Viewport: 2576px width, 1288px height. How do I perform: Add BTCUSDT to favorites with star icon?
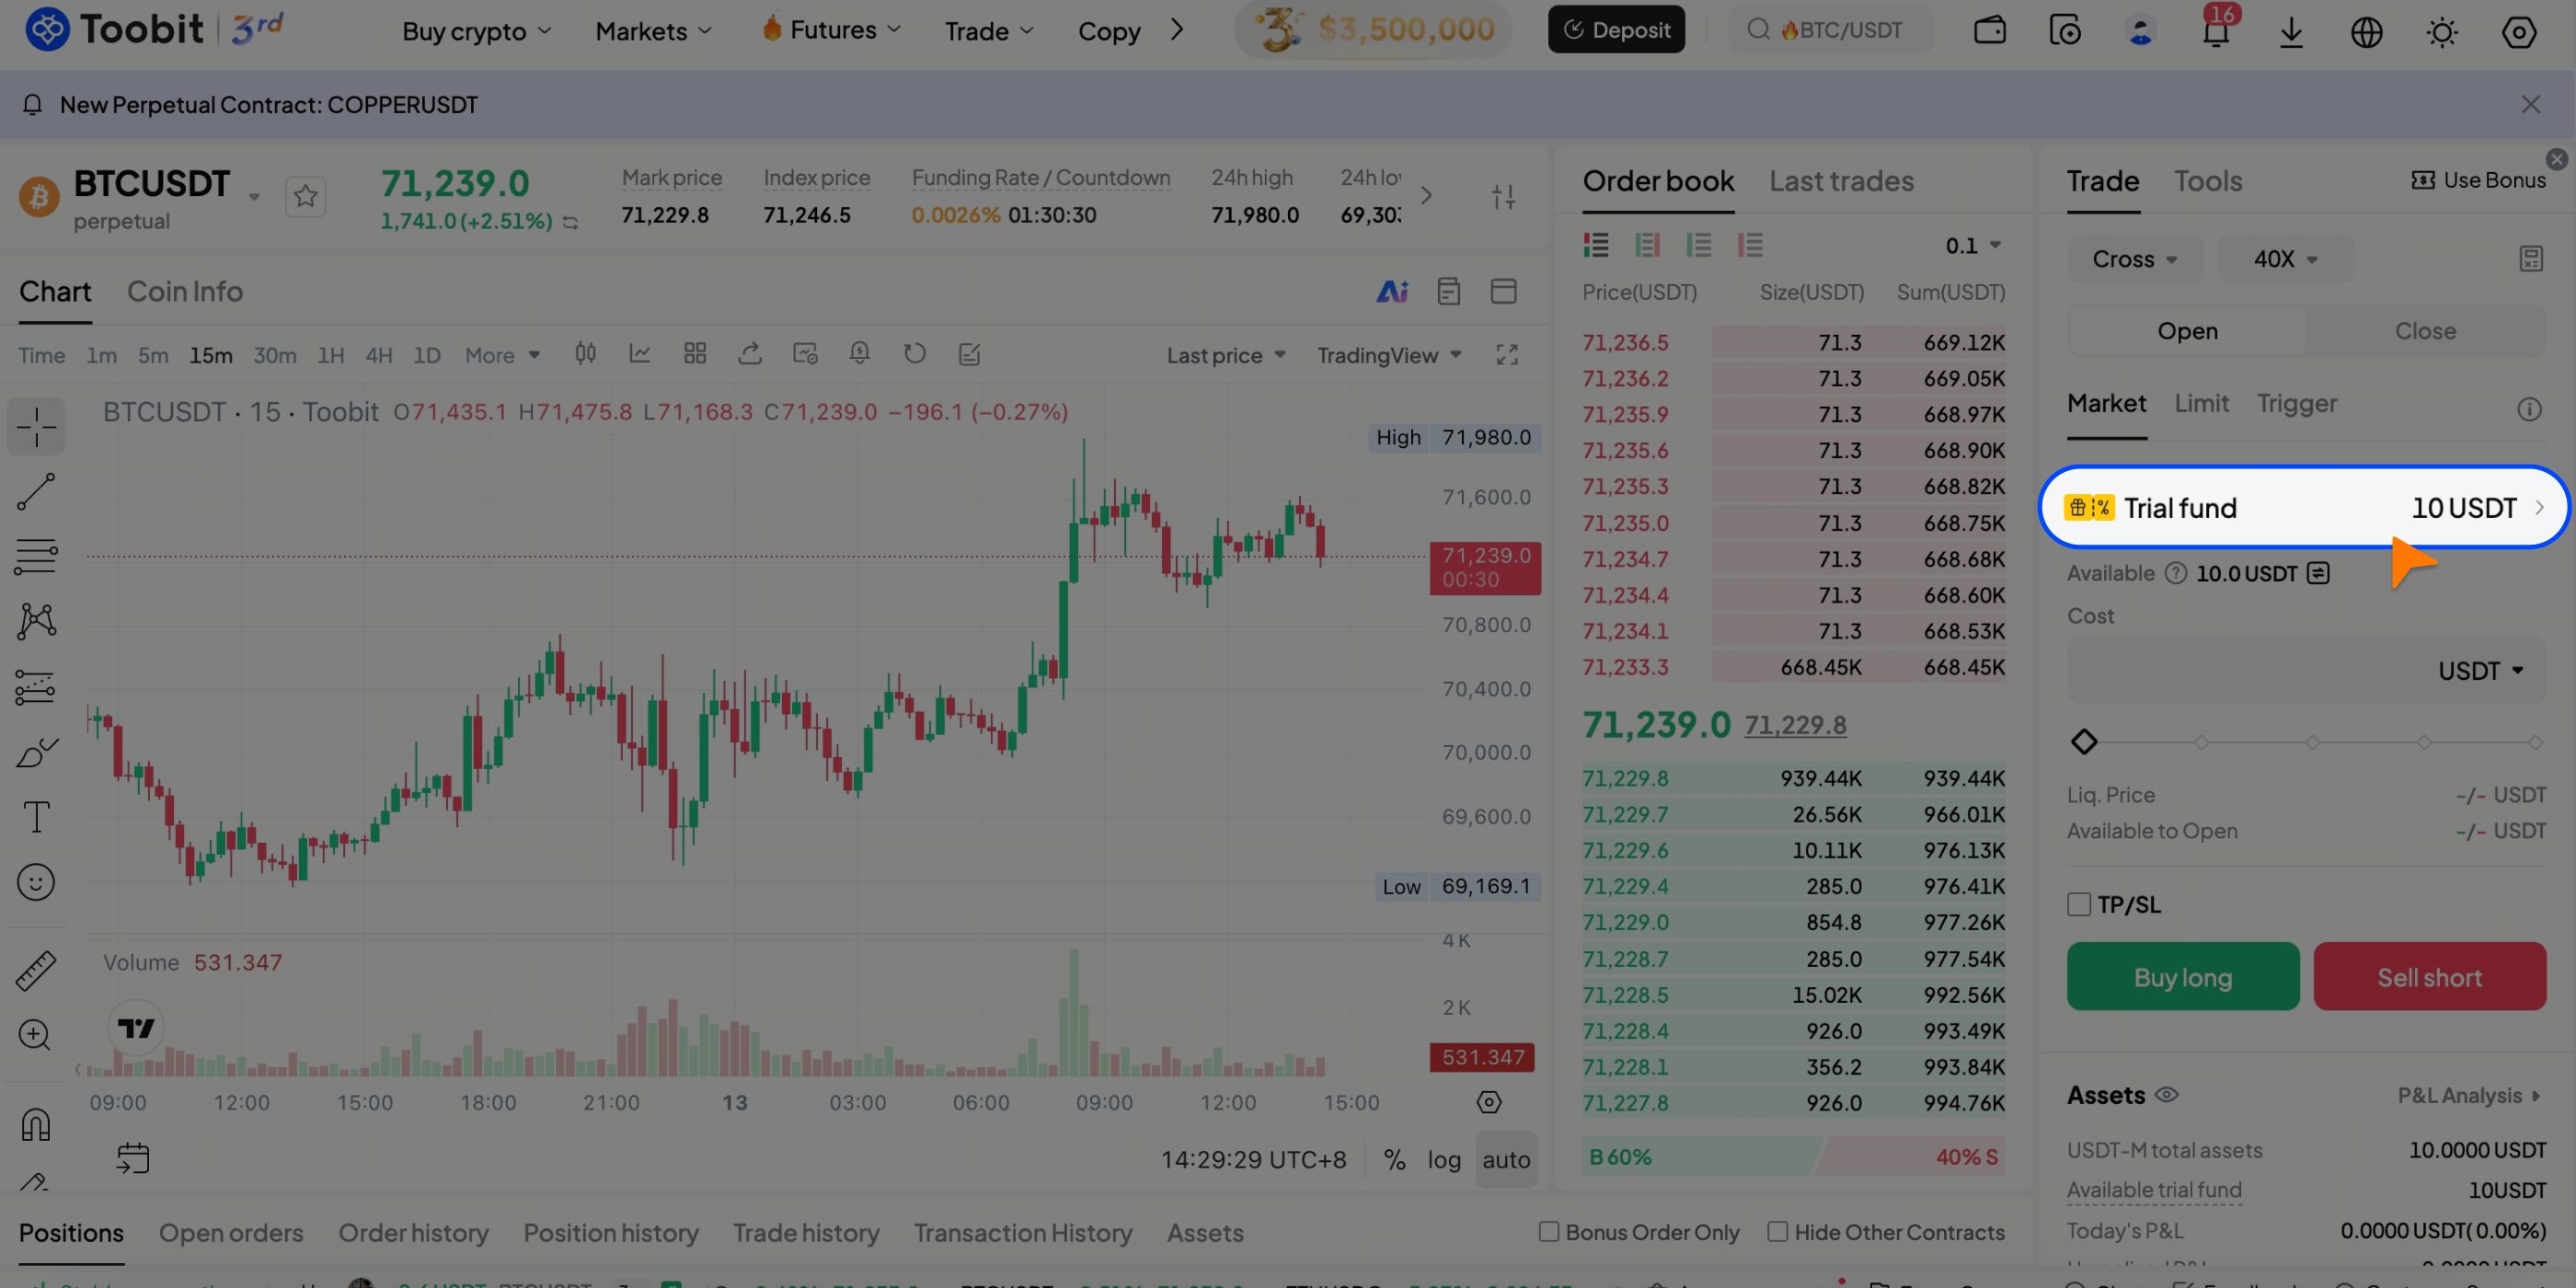(x=305, y=196)
